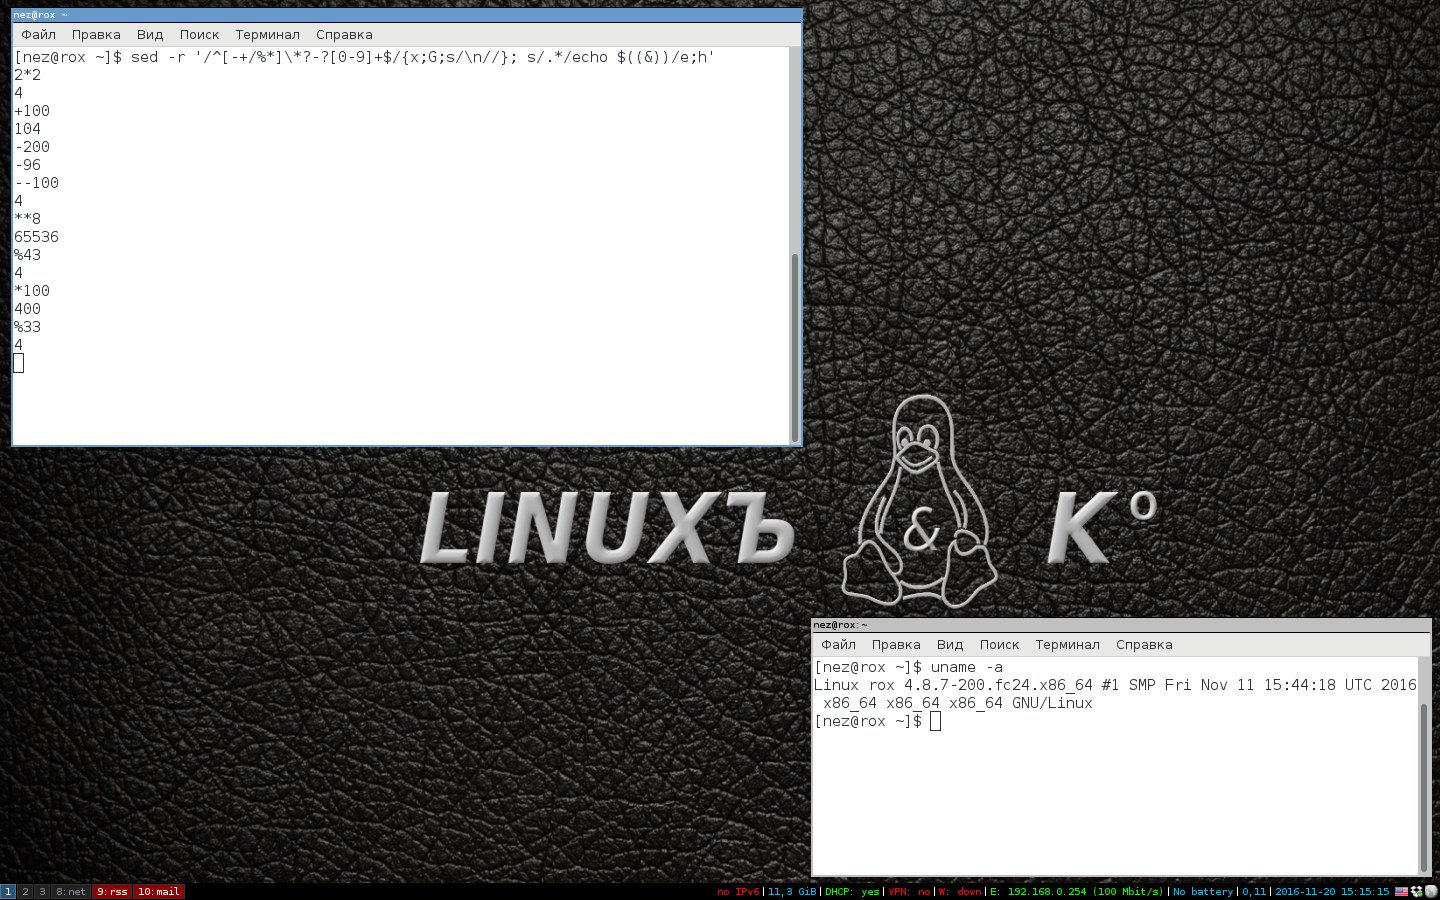Open Поиск menu in the sed terminal

click(199, 34)
